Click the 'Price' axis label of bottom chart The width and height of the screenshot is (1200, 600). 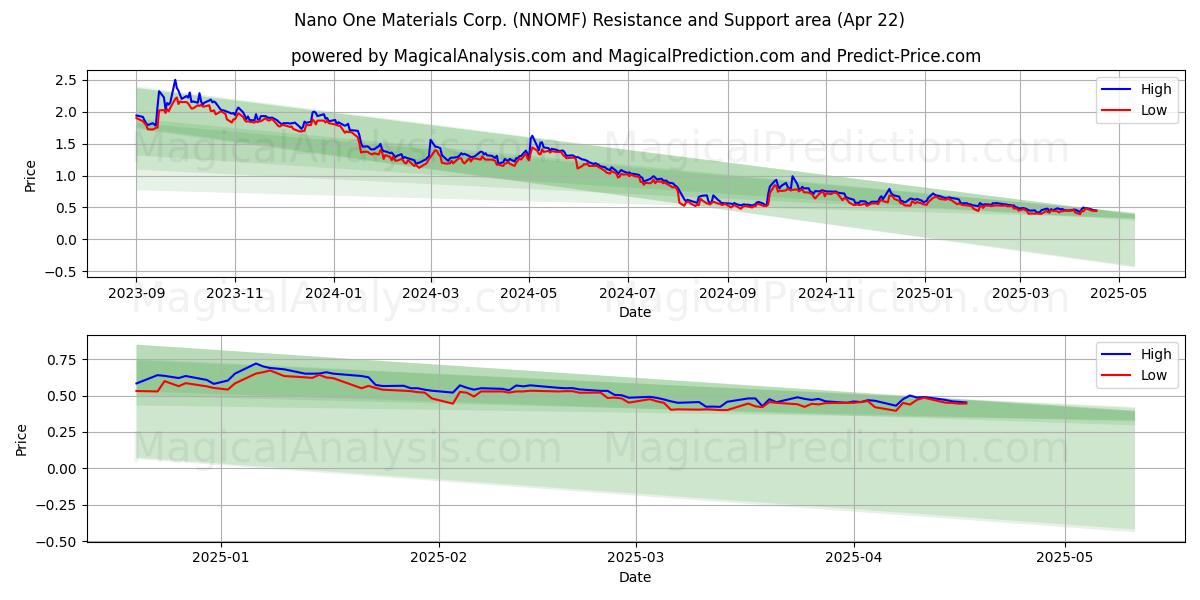22,439
